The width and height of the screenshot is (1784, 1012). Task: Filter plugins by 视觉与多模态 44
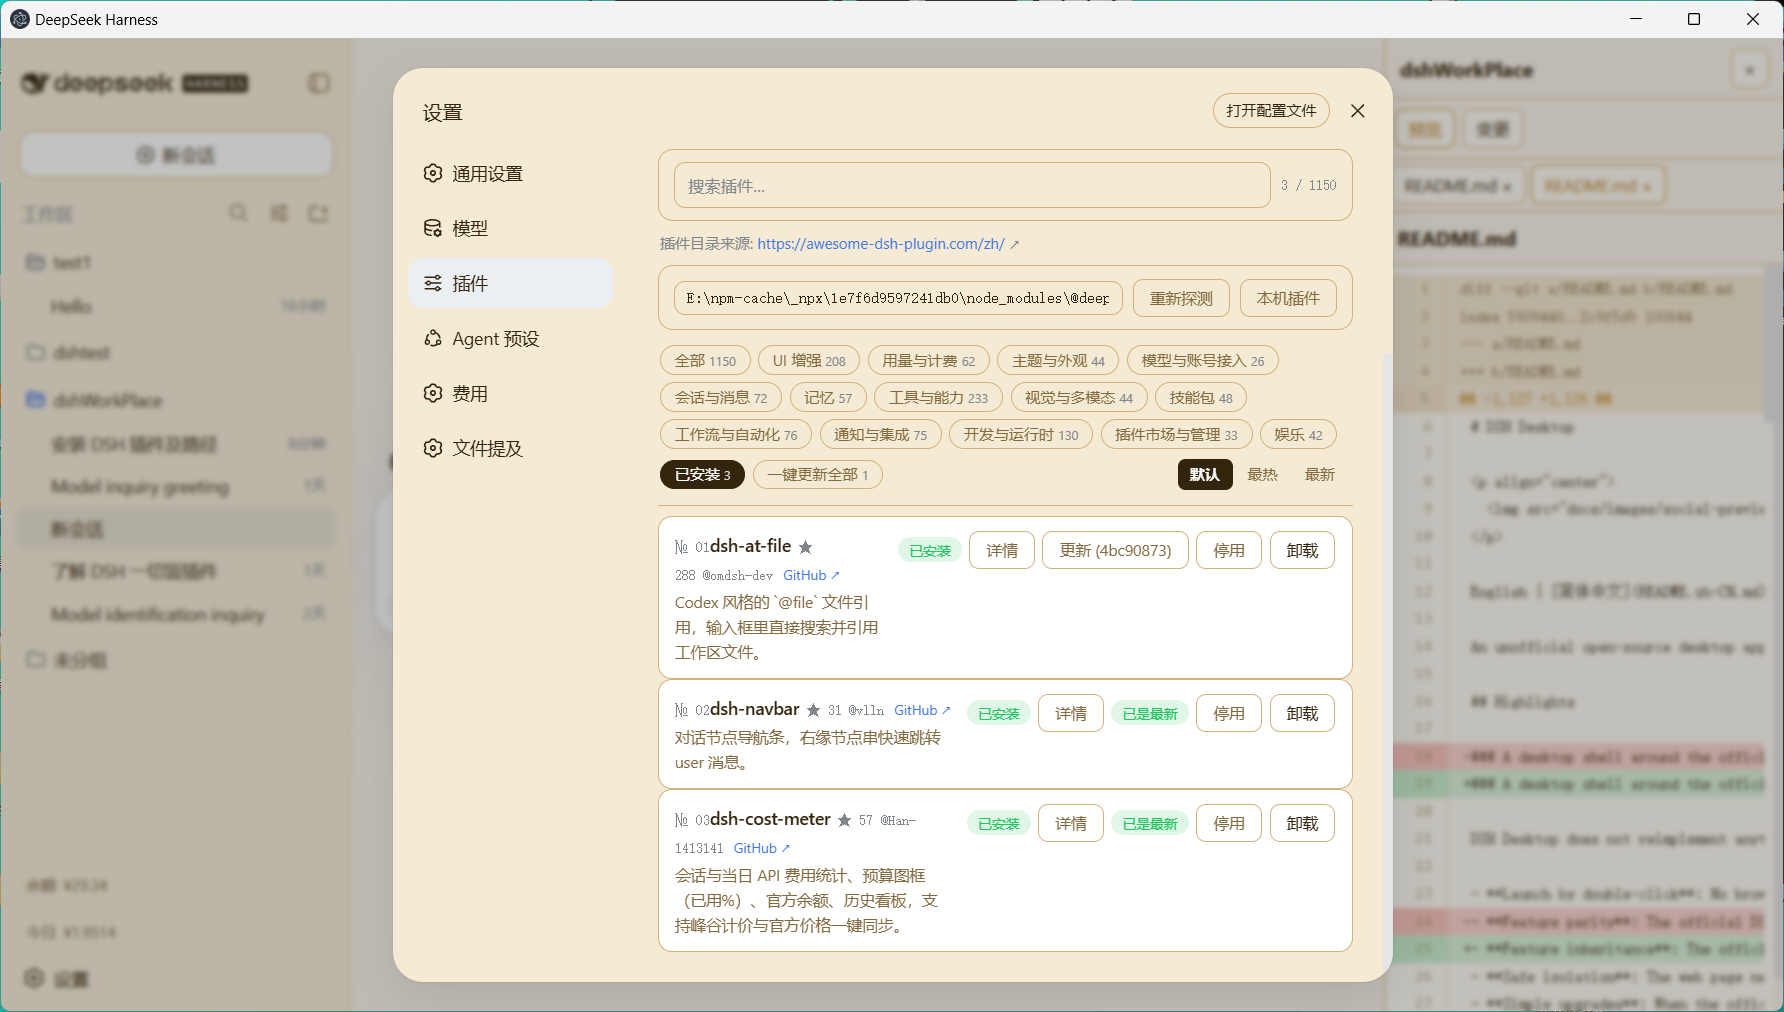(x=1079, y=398)
